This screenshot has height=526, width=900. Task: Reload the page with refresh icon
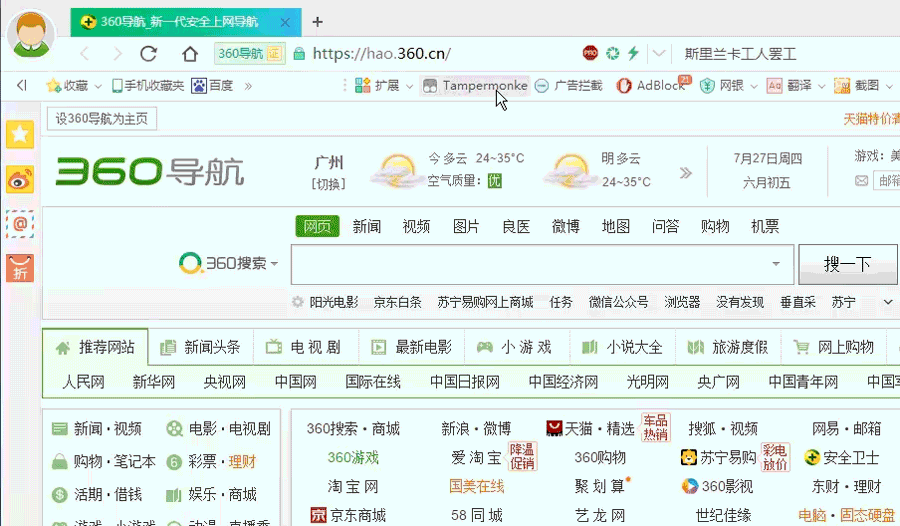[149, 54]
